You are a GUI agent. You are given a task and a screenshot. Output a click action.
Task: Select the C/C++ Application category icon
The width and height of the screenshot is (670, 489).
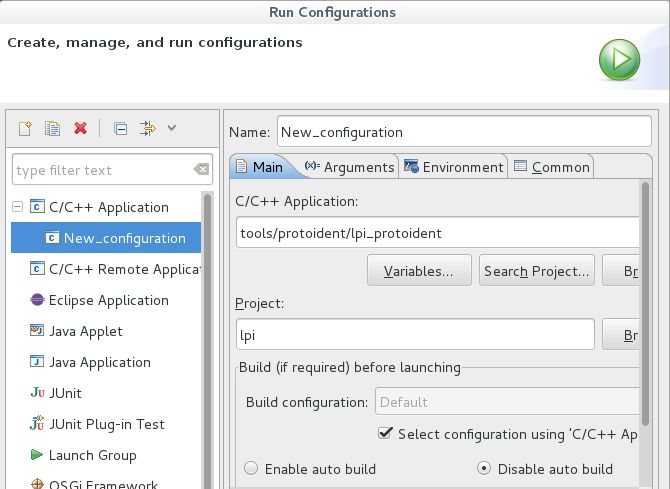(37, 206)
